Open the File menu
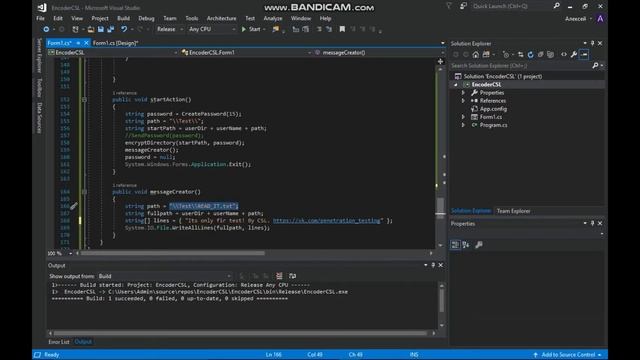Image resolution: width=640 pixels, height=360 pixels. 40,18
